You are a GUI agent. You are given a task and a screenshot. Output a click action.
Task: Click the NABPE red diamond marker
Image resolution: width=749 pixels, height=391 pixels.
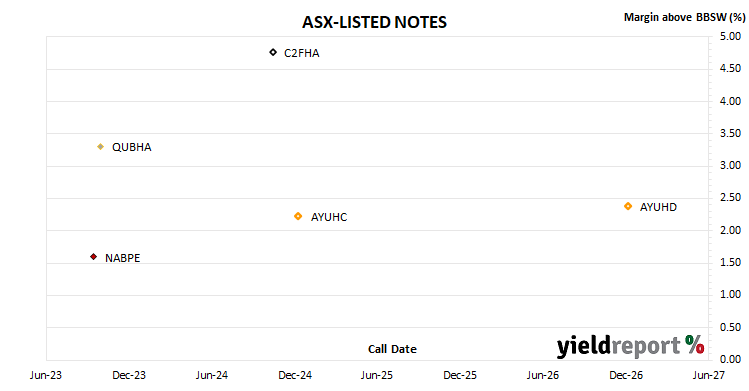(94, 257)
